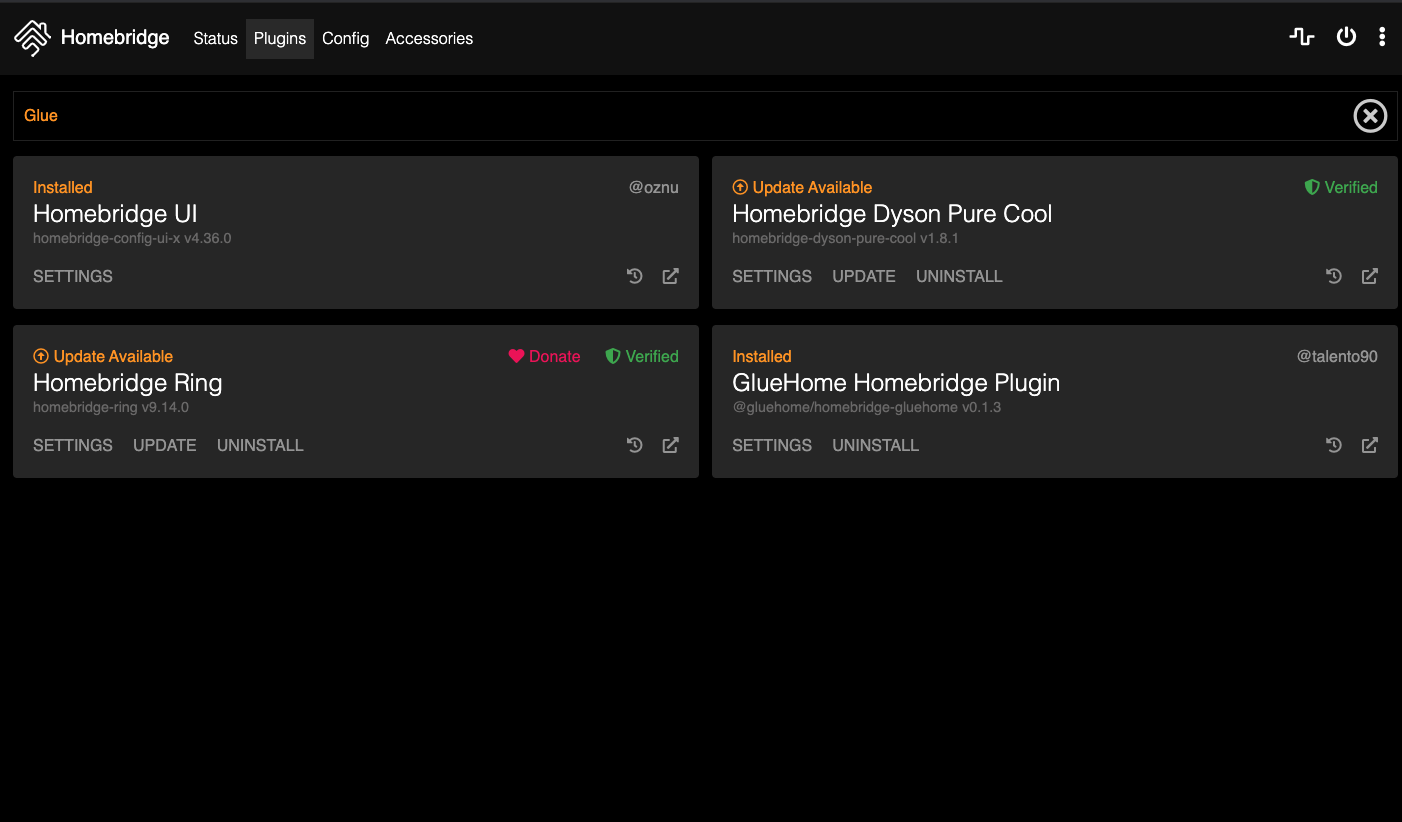Select the Plugins tab
Screen dimensions: 1402x822
[280, 38]
